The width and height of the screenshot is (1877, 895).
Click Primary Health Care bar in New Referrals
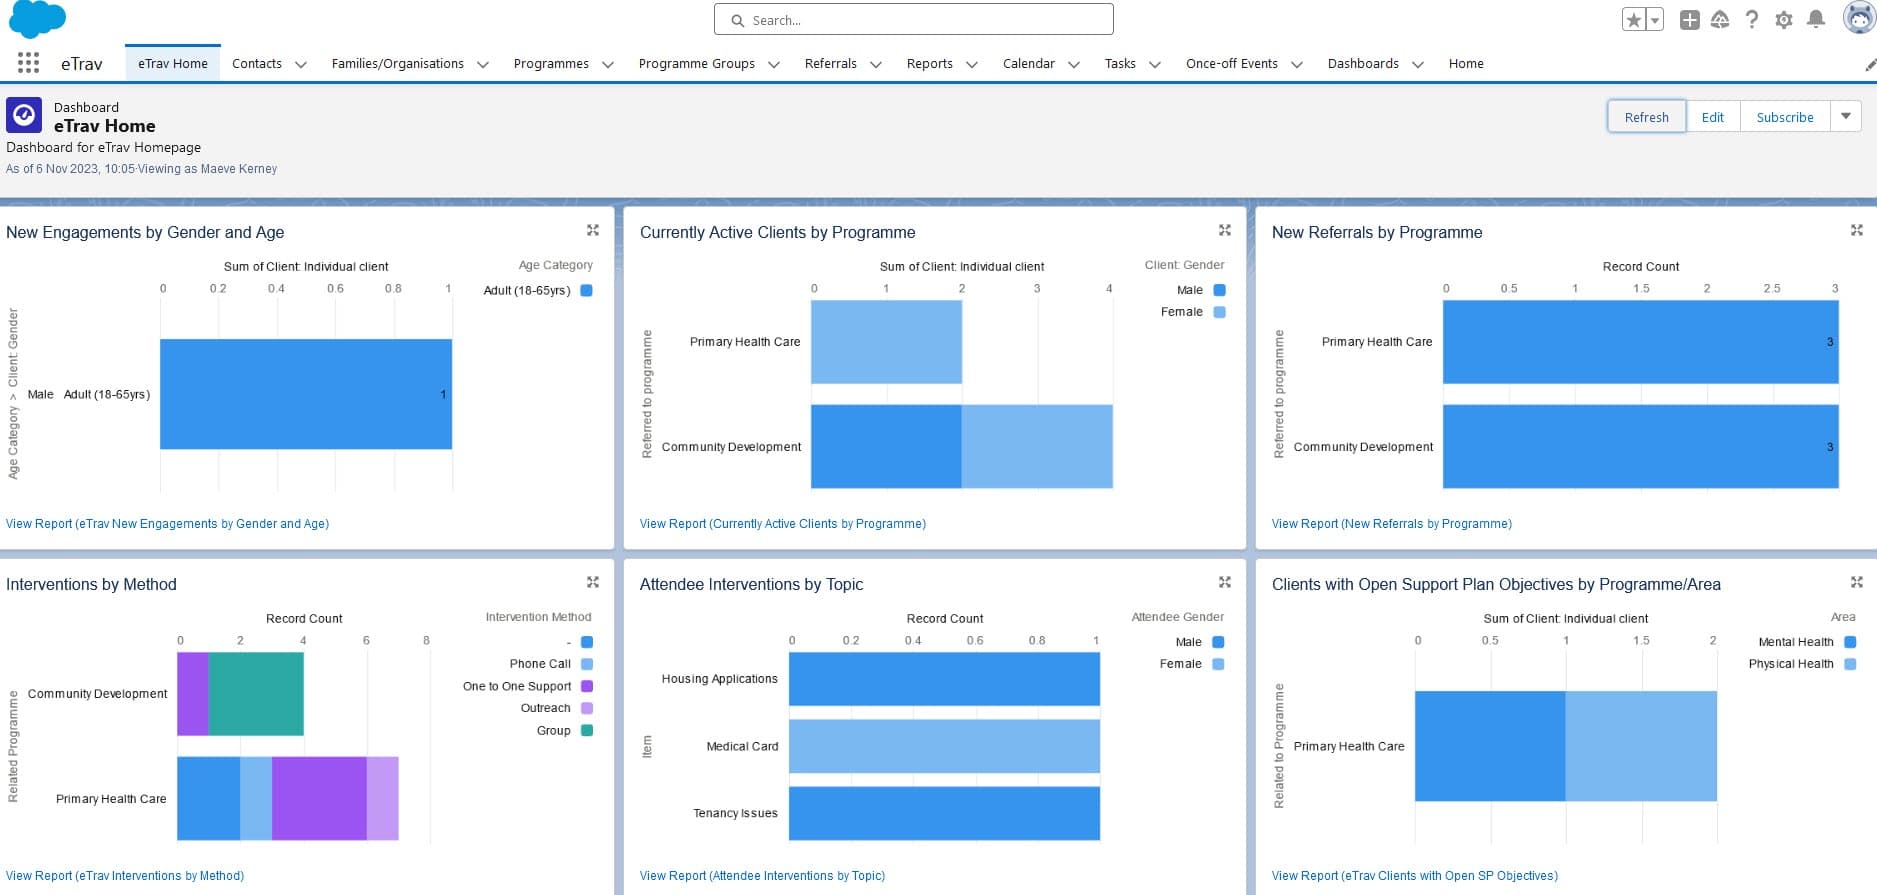(1640, 342)
